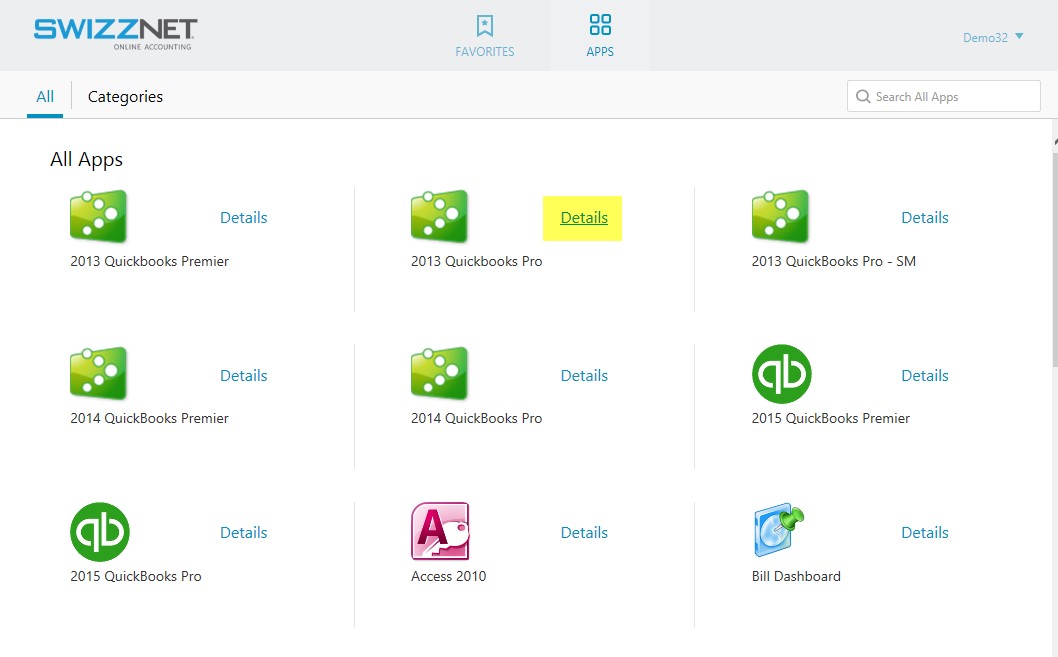Launch the 2013 Quickbooks Pro app icon
This screenshot has width=1058, height=657.
(x=439, y=217)
